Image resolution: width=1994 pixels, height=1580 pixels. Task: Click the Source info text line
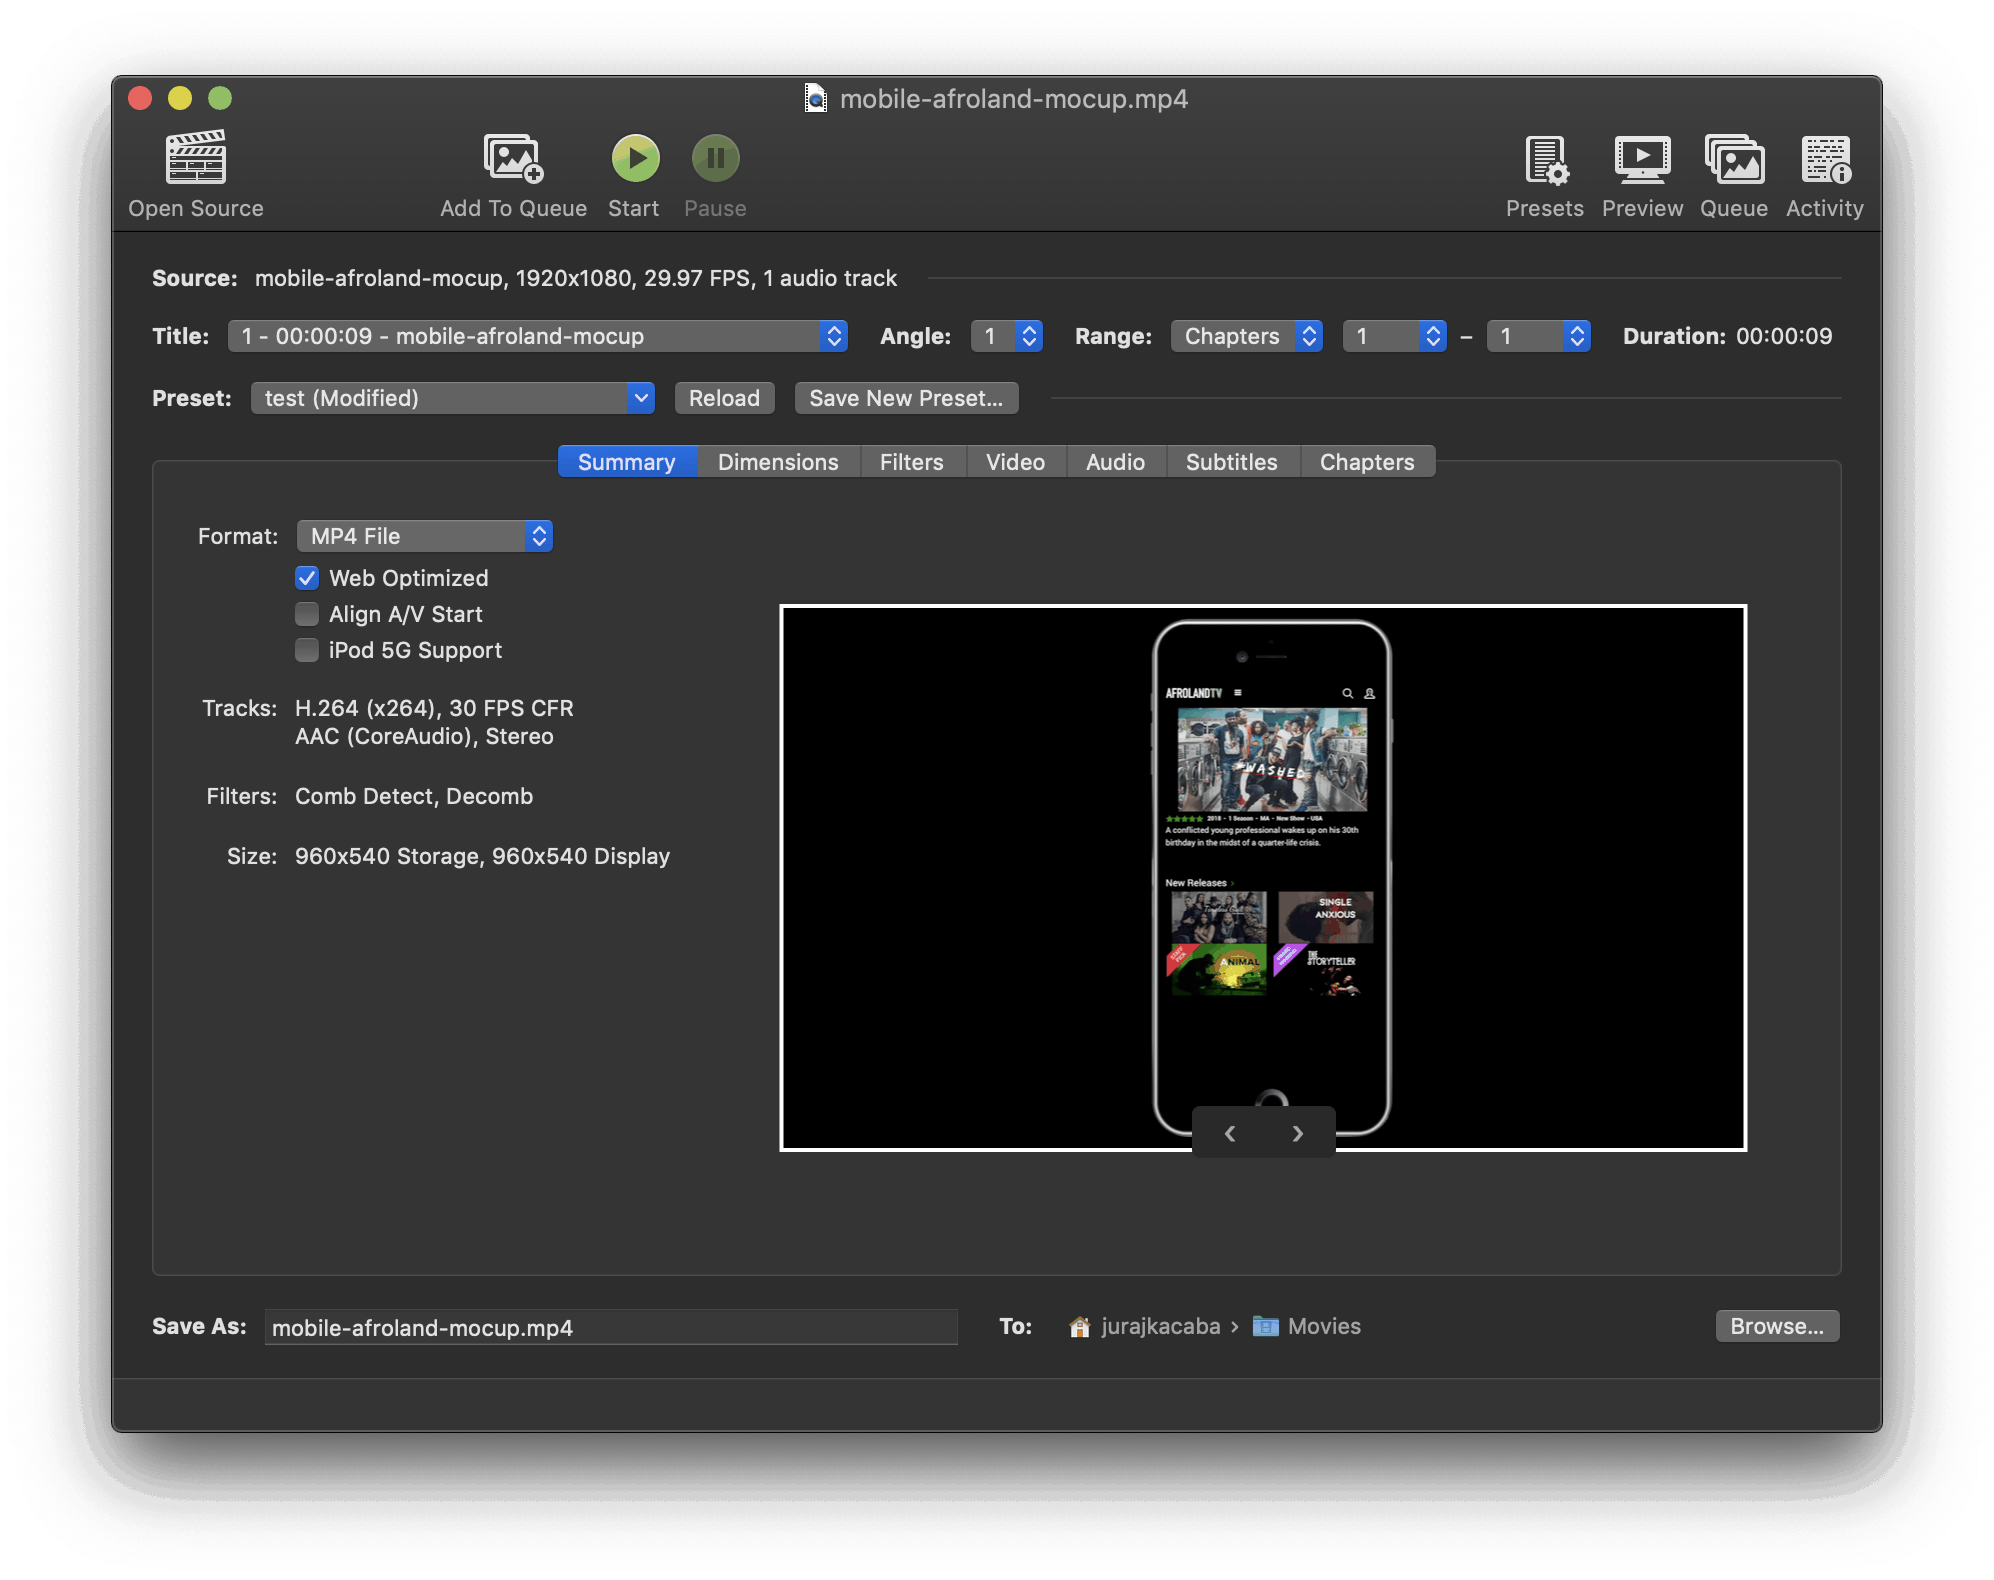click(x=576, y=278)
